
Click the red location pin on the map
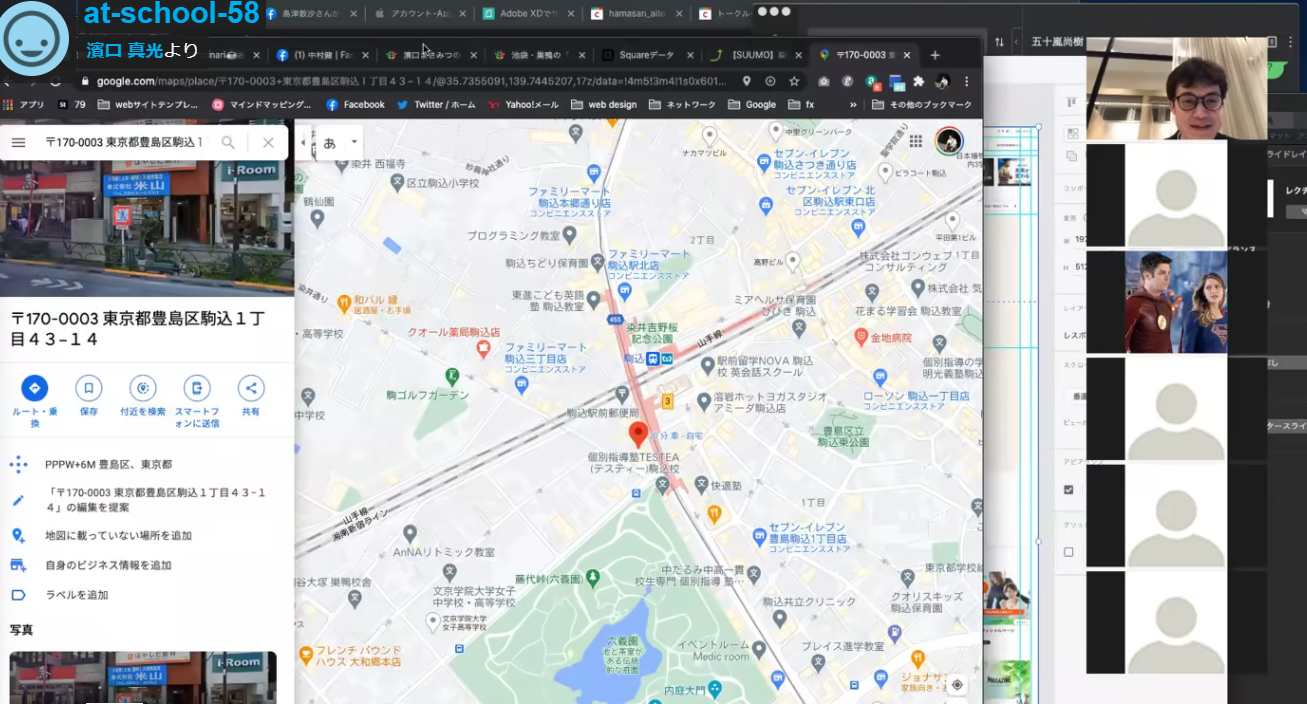tap(639, 434)
